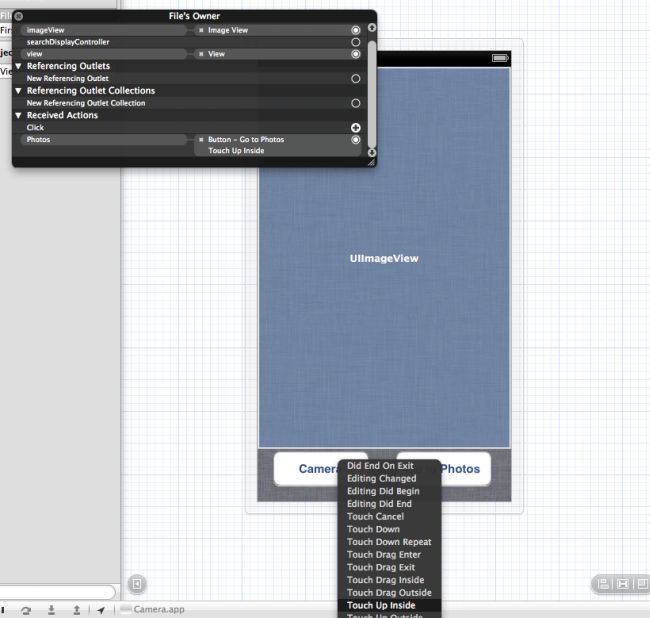Select Touch Drag Outside event
650x618 pixels.
390,593
